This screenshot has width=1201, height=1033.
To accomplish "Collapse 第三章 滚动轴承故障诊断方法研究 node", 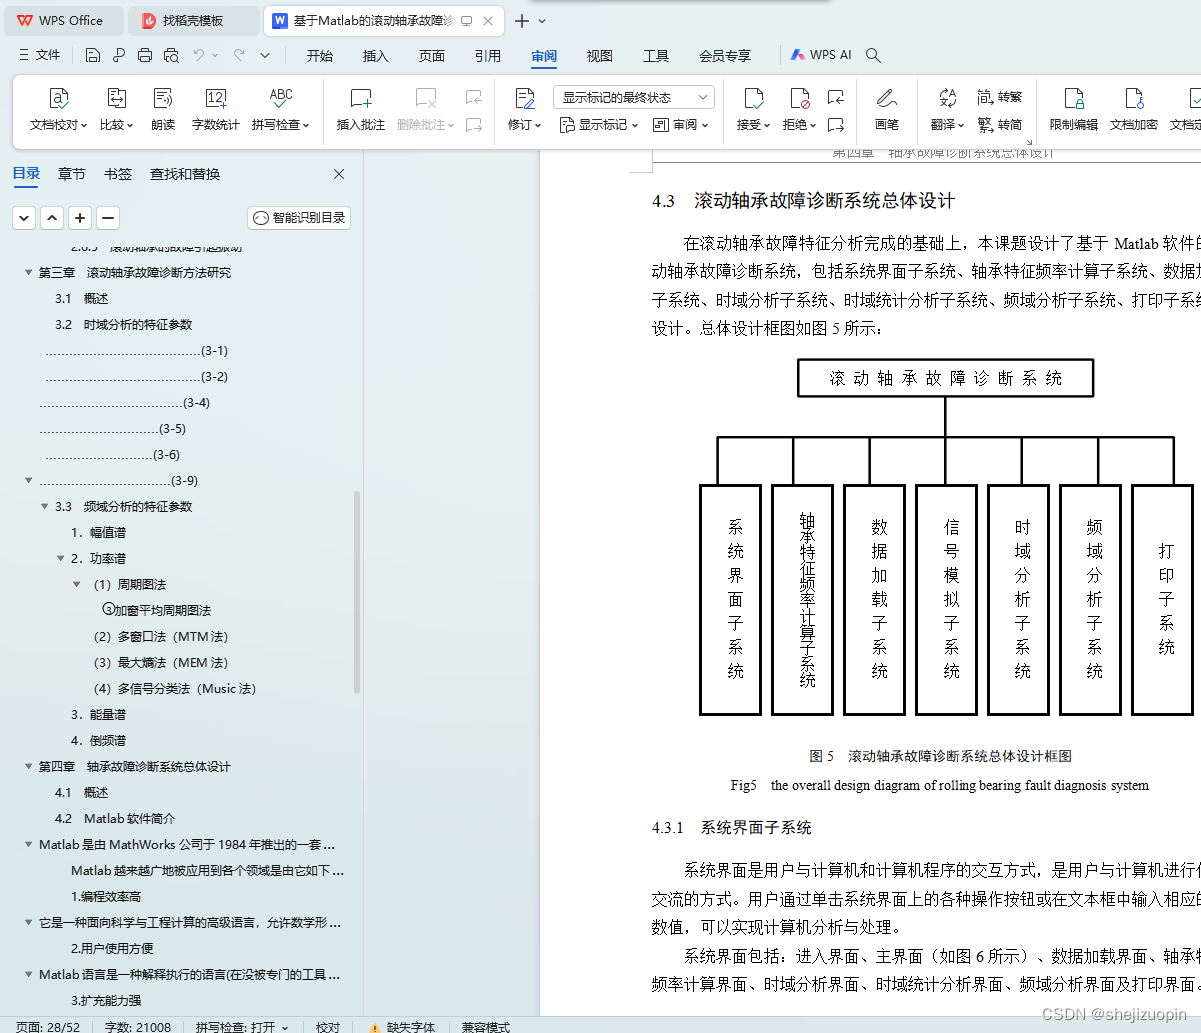I will [x=28, y=272].
